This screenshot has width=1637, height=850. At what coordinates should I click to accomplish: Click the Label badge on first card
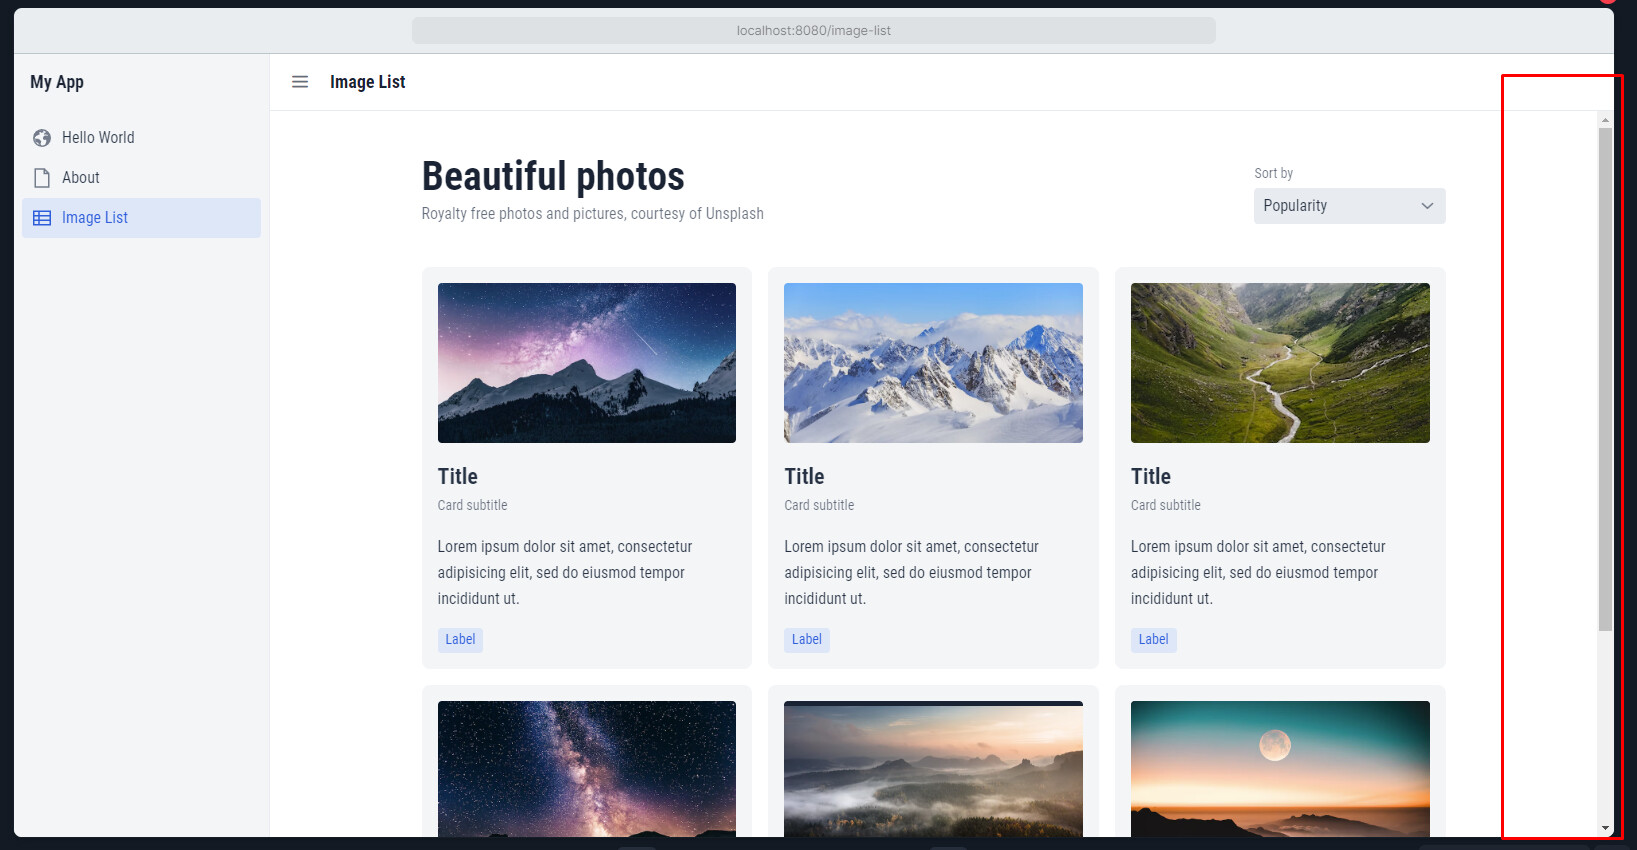(460, 640)
